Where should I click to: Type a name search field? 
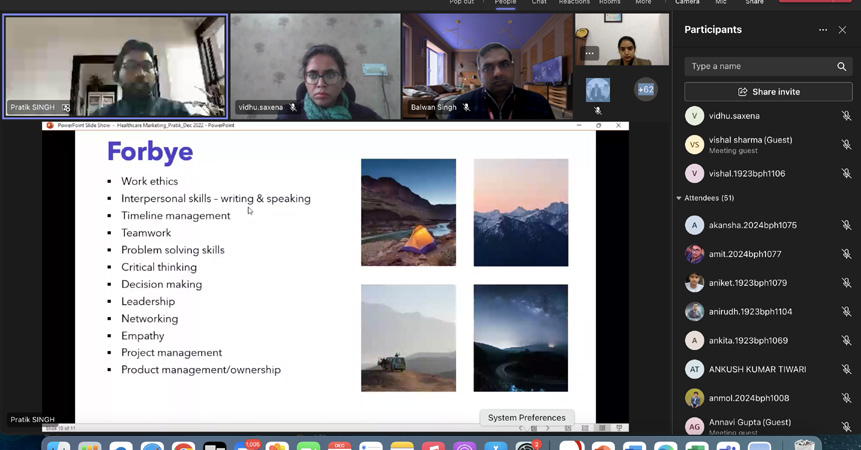760,67
